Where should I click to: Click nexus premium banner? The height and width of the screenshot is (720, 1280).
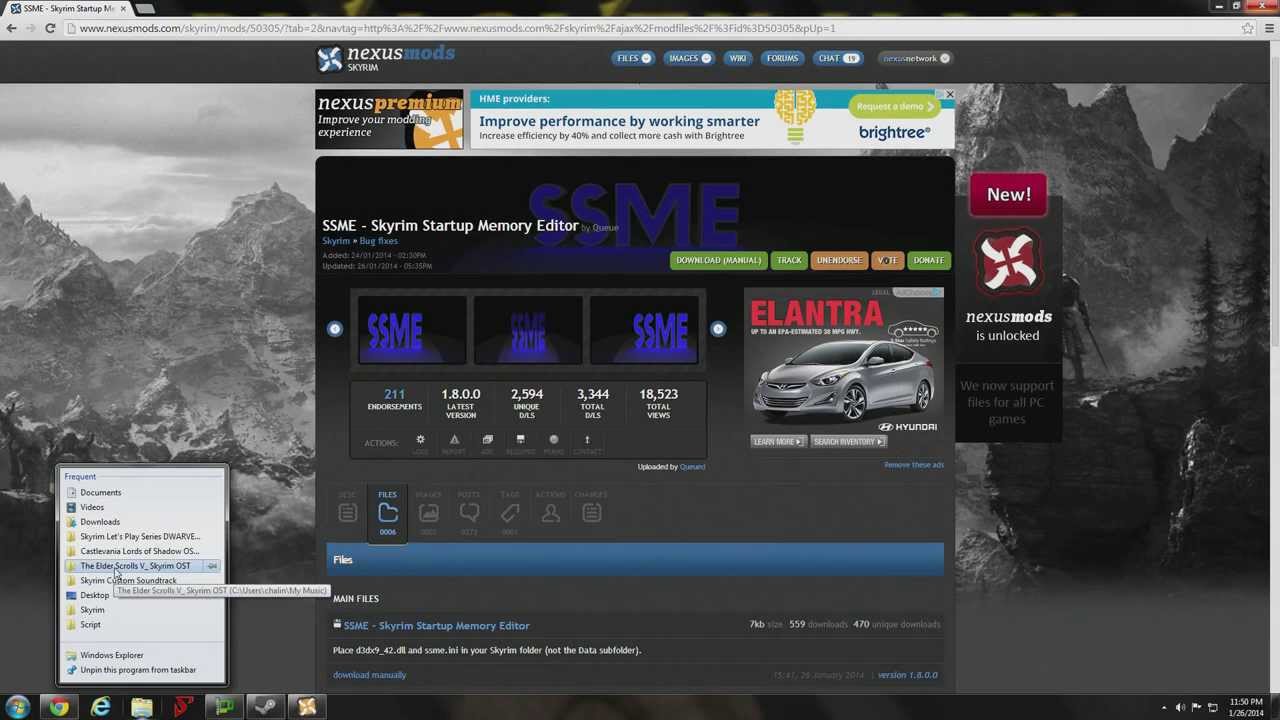pyautogui.click(x=389, y=119)
